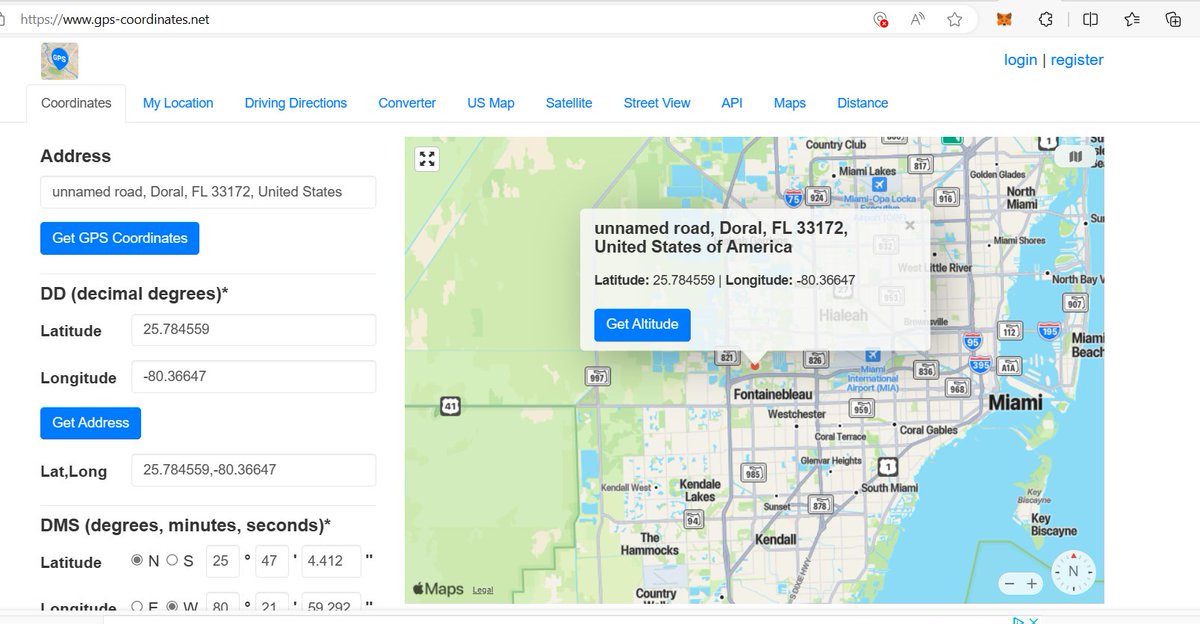Click the DD Longitude input field
The image size is (1200, 624).
(x=253, y=377)
